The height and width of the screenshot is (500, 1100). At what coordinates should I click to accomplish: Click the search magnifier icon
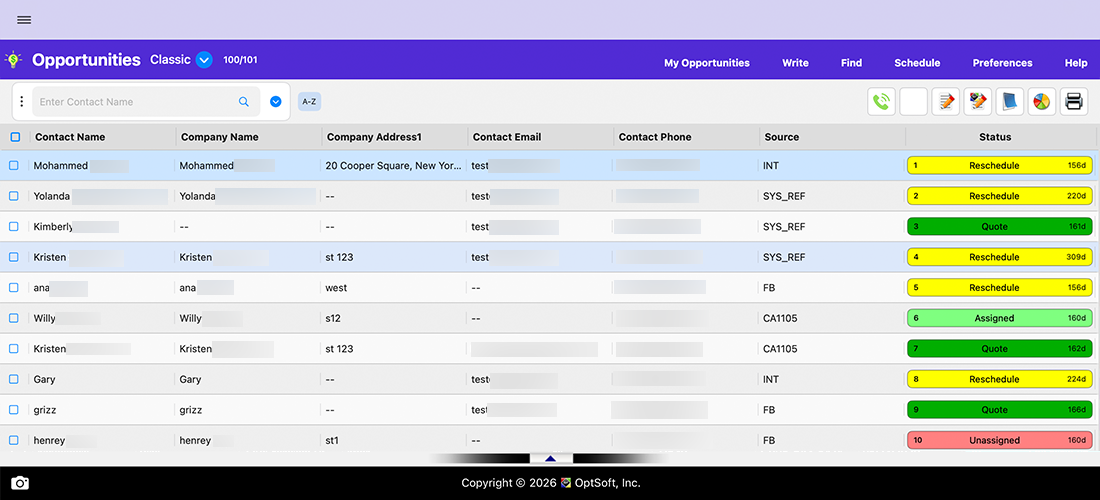(244, 102)
